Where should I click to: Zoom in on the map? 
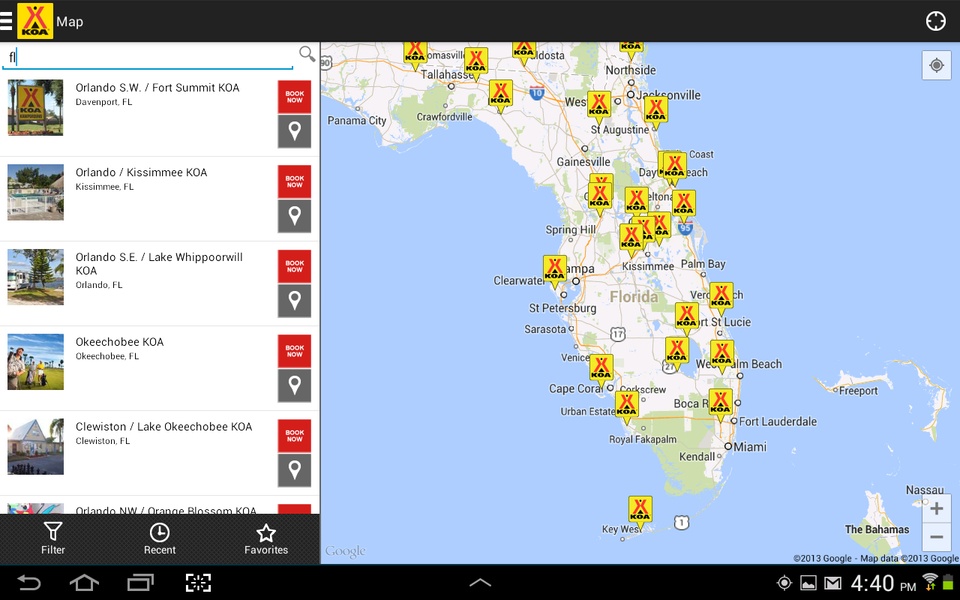[936, 508]
